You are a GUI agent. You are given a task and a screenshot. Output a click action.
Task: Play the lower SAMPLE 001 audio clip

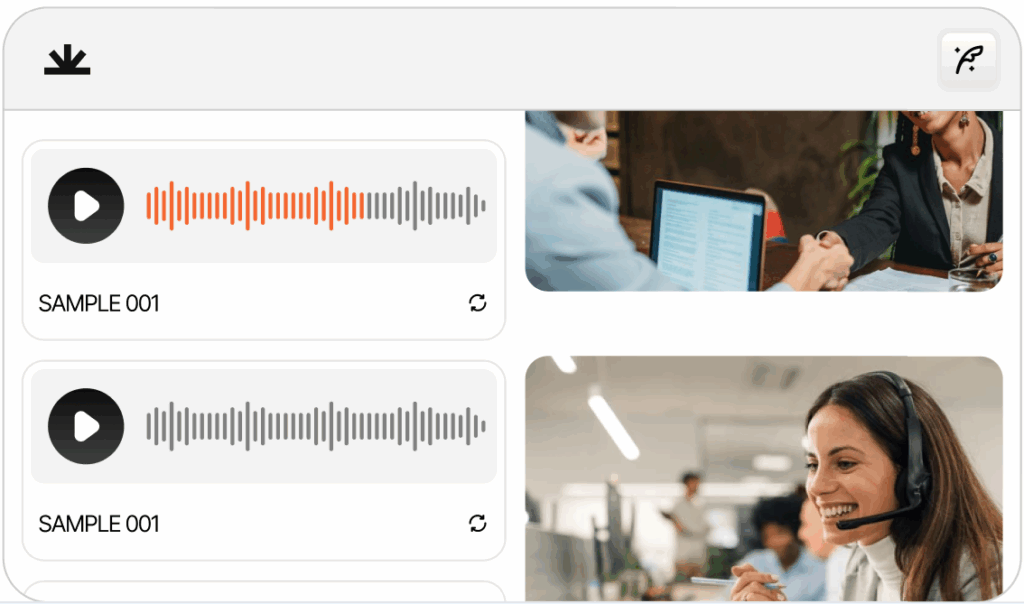[x=86, y=426]
